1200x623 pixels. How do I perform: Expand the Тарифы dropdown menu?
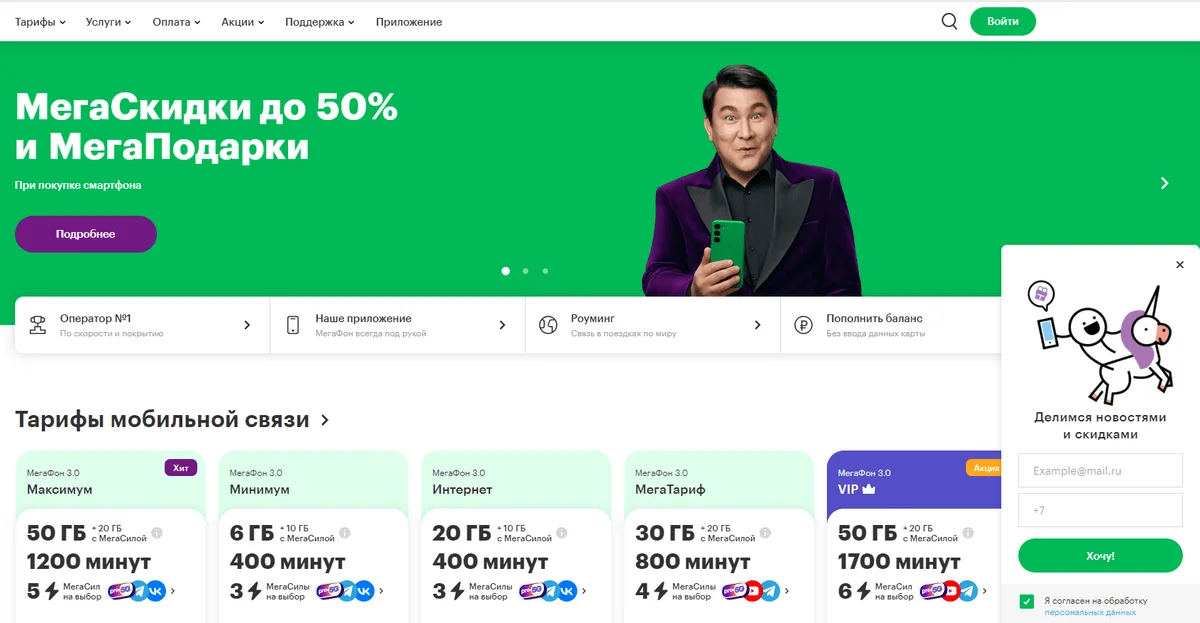(40, 22)
